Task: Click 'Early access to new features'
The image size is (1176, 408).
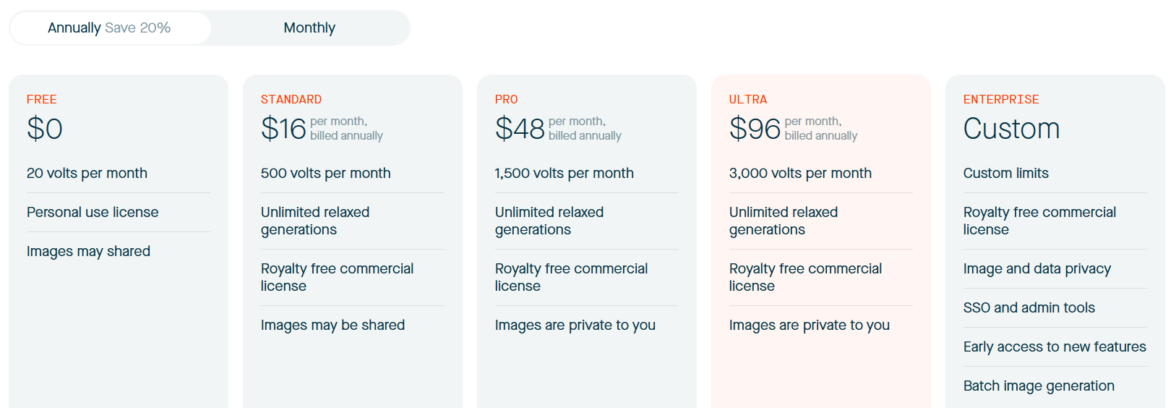Action: 1054,347
